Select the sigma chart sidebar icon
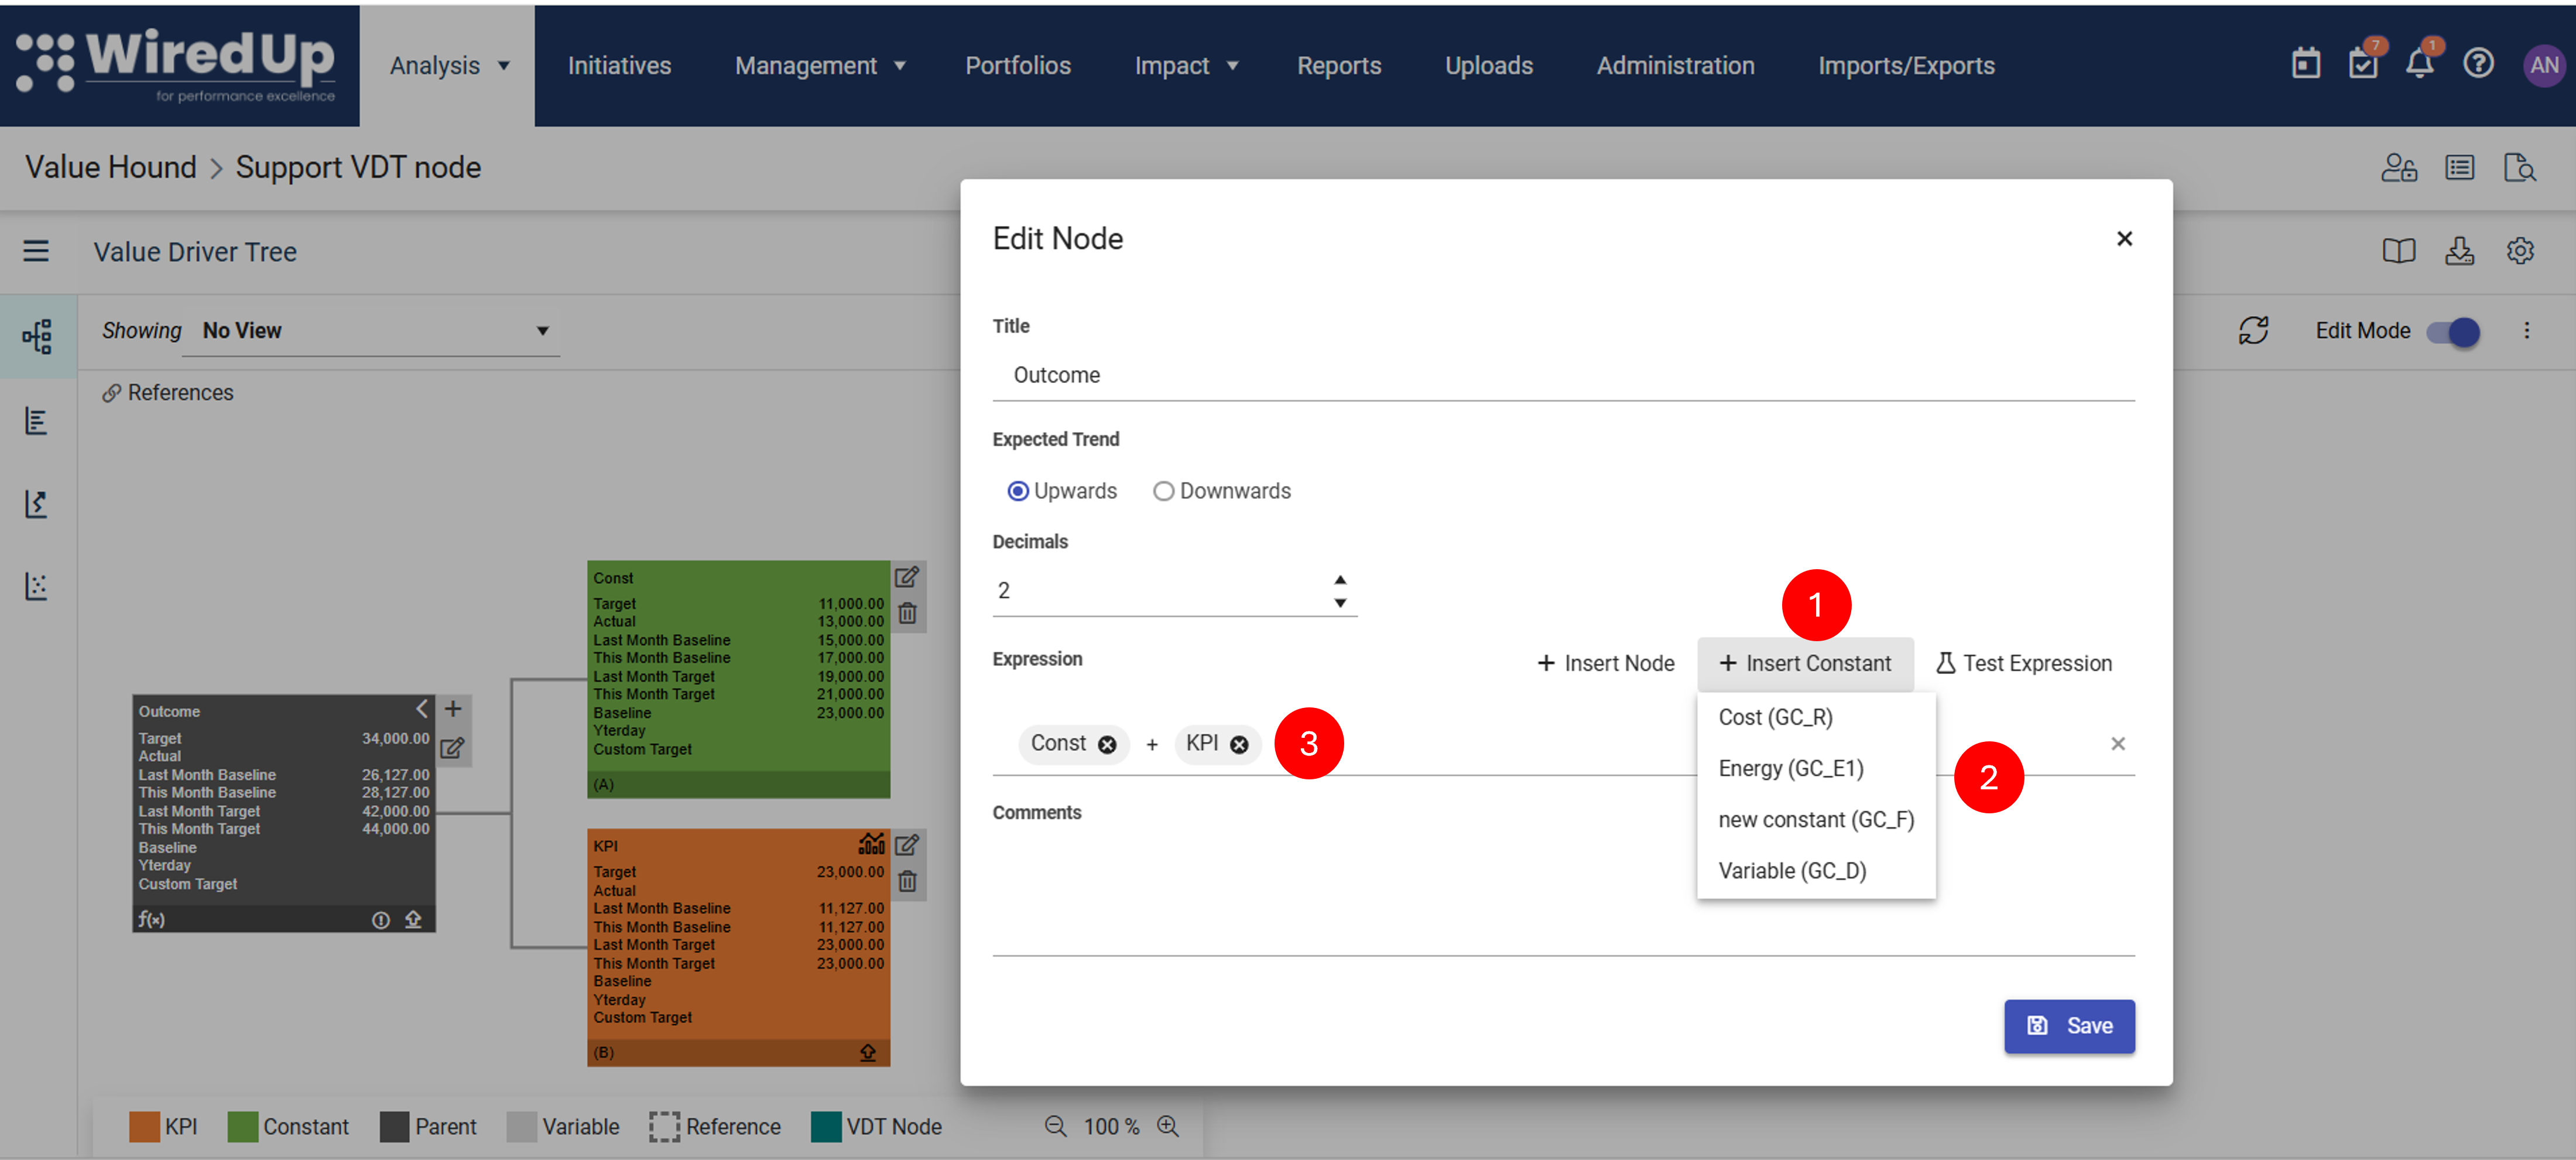The height and width of the screenshot is (1160, 2576). click(36, 503)
